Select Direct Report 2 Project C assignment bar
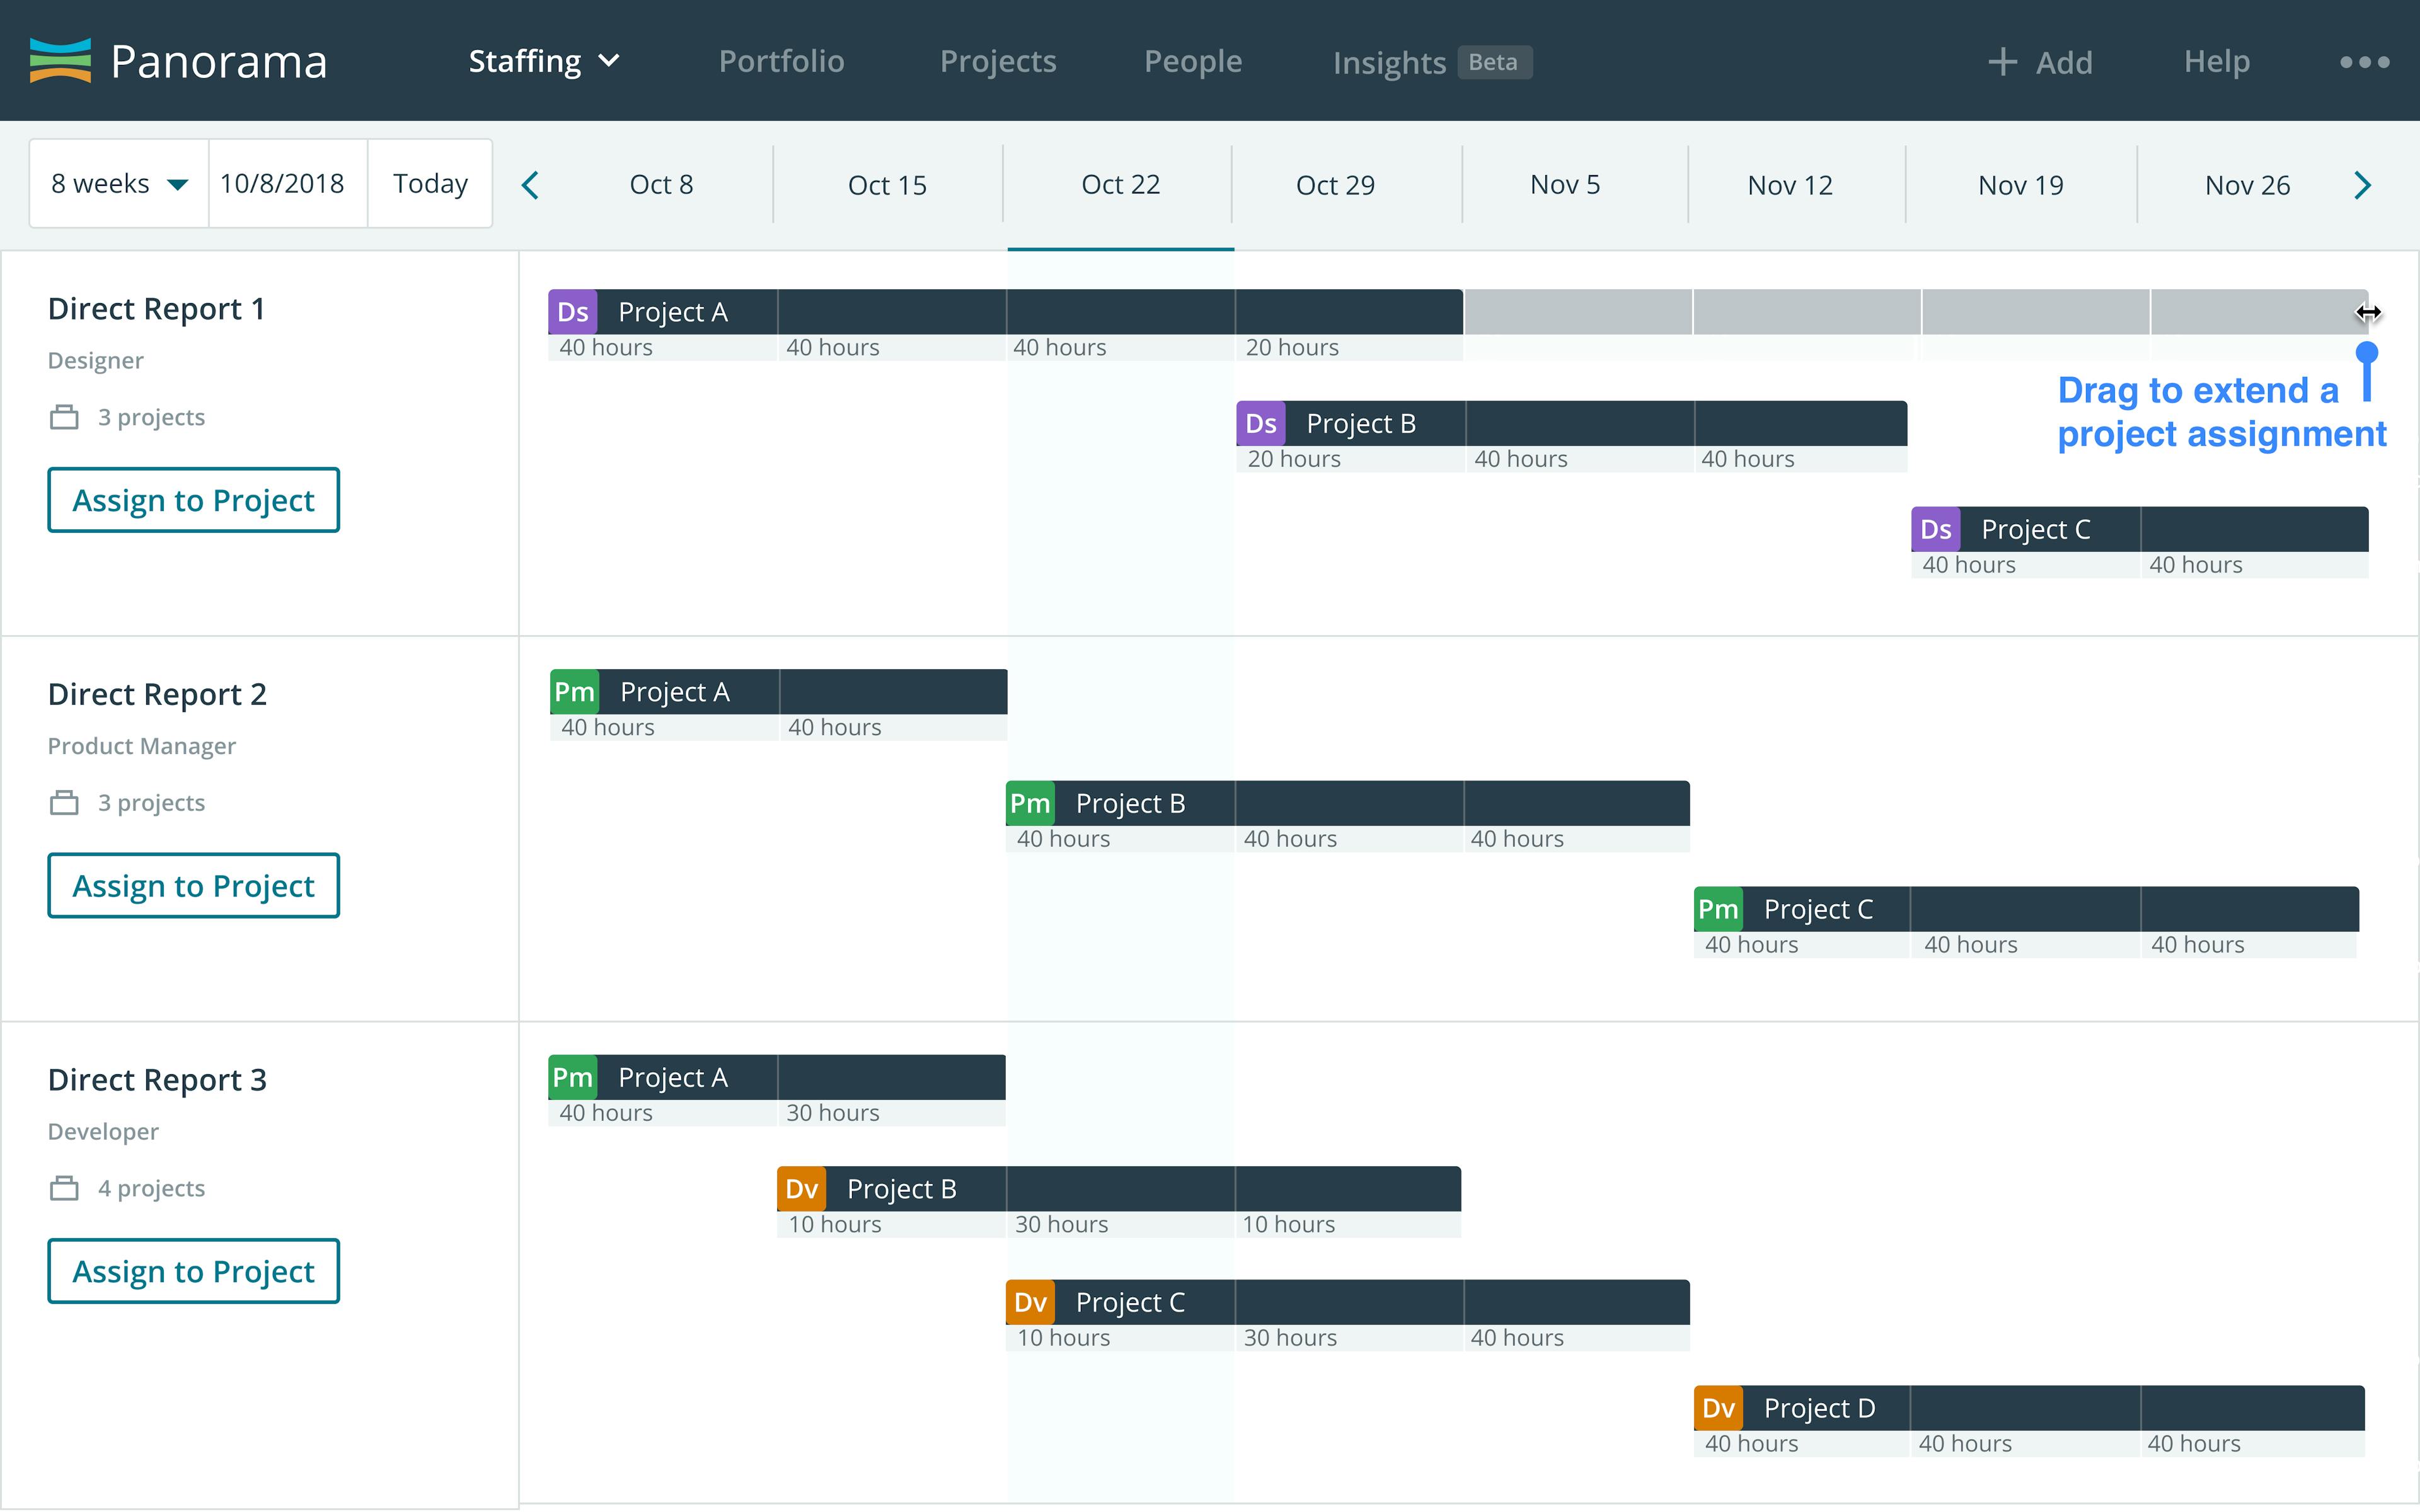 point(2026,909)
